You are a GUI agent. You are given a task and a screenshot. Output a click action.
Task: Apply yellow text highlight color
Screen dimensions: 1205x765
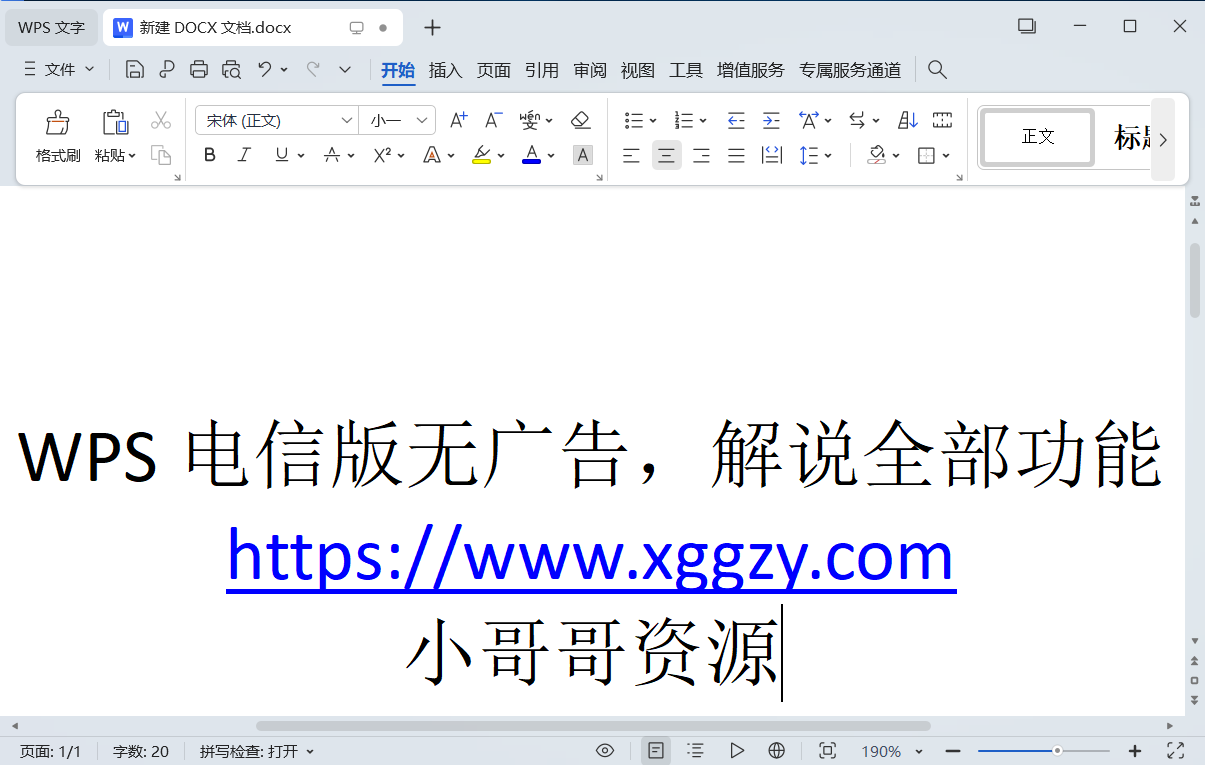click(481, 155)
